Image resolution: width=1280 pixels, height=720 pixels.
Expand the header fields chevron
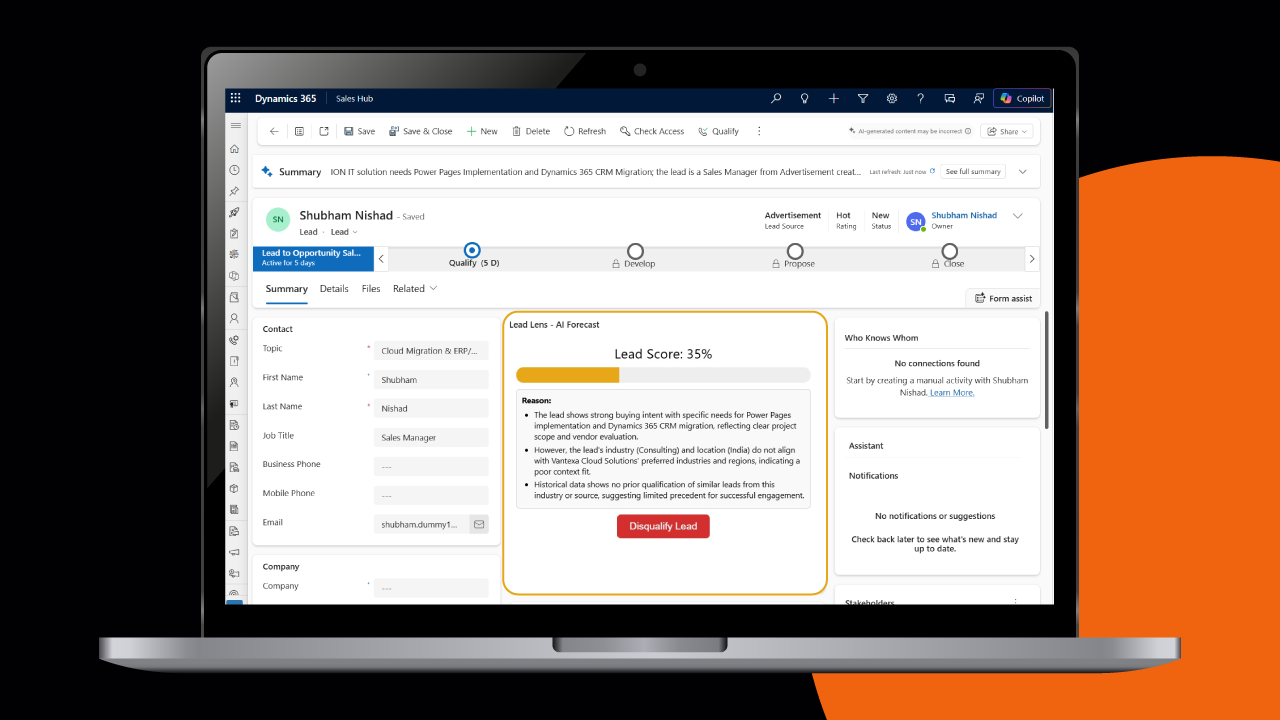point(1018,216)
